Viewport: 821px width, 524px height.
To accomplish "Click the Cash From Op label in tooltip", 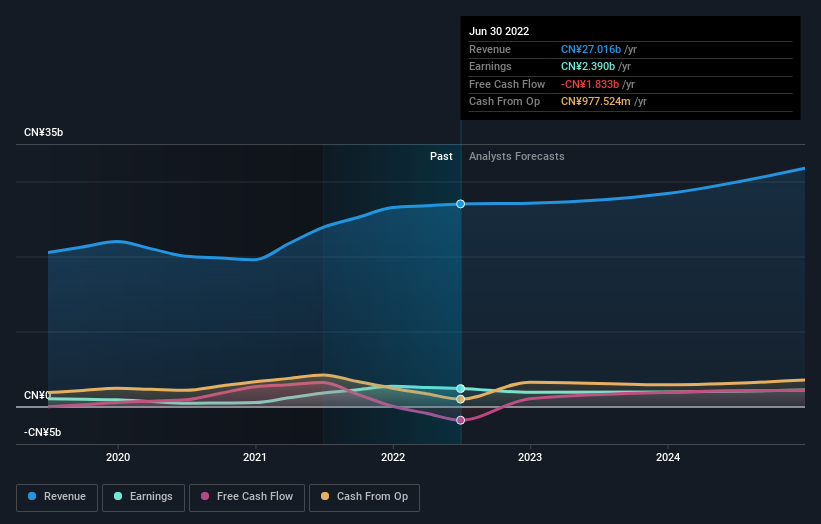I will click(504, 102).
